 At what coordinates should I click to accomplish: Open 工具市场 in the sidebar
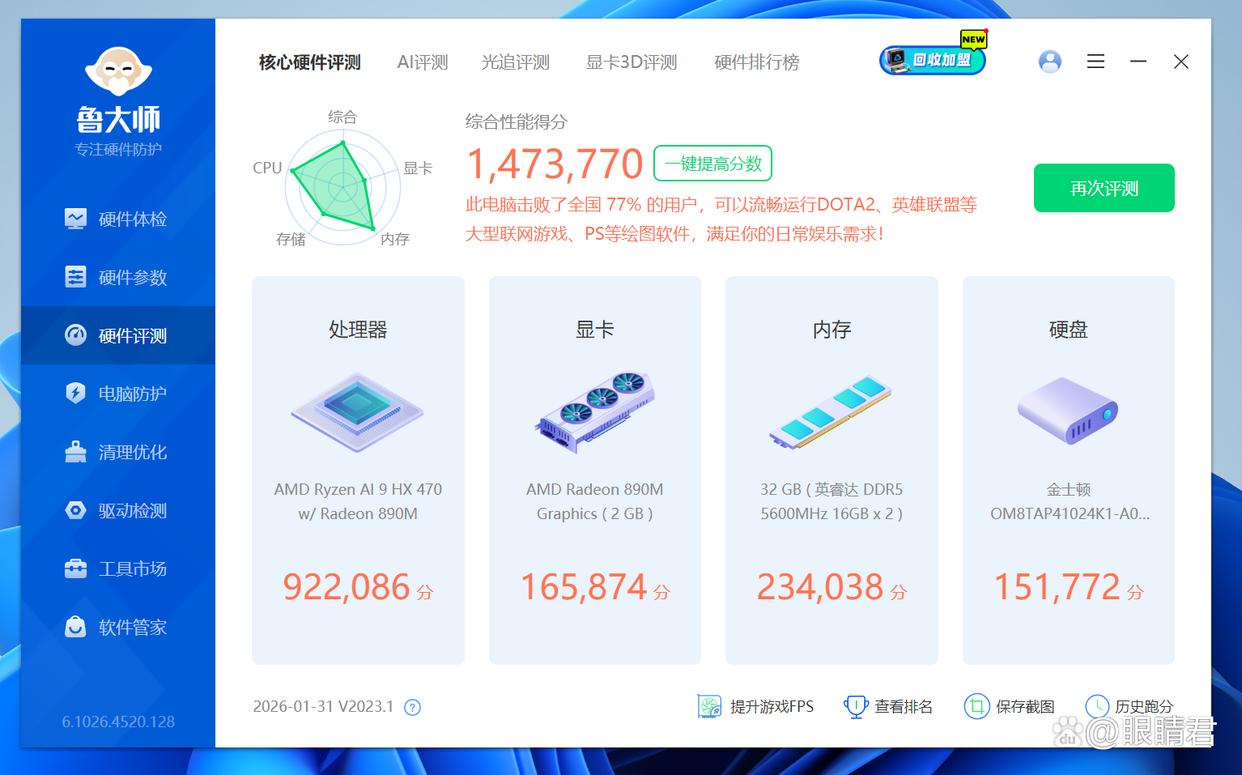pos(118,568)
